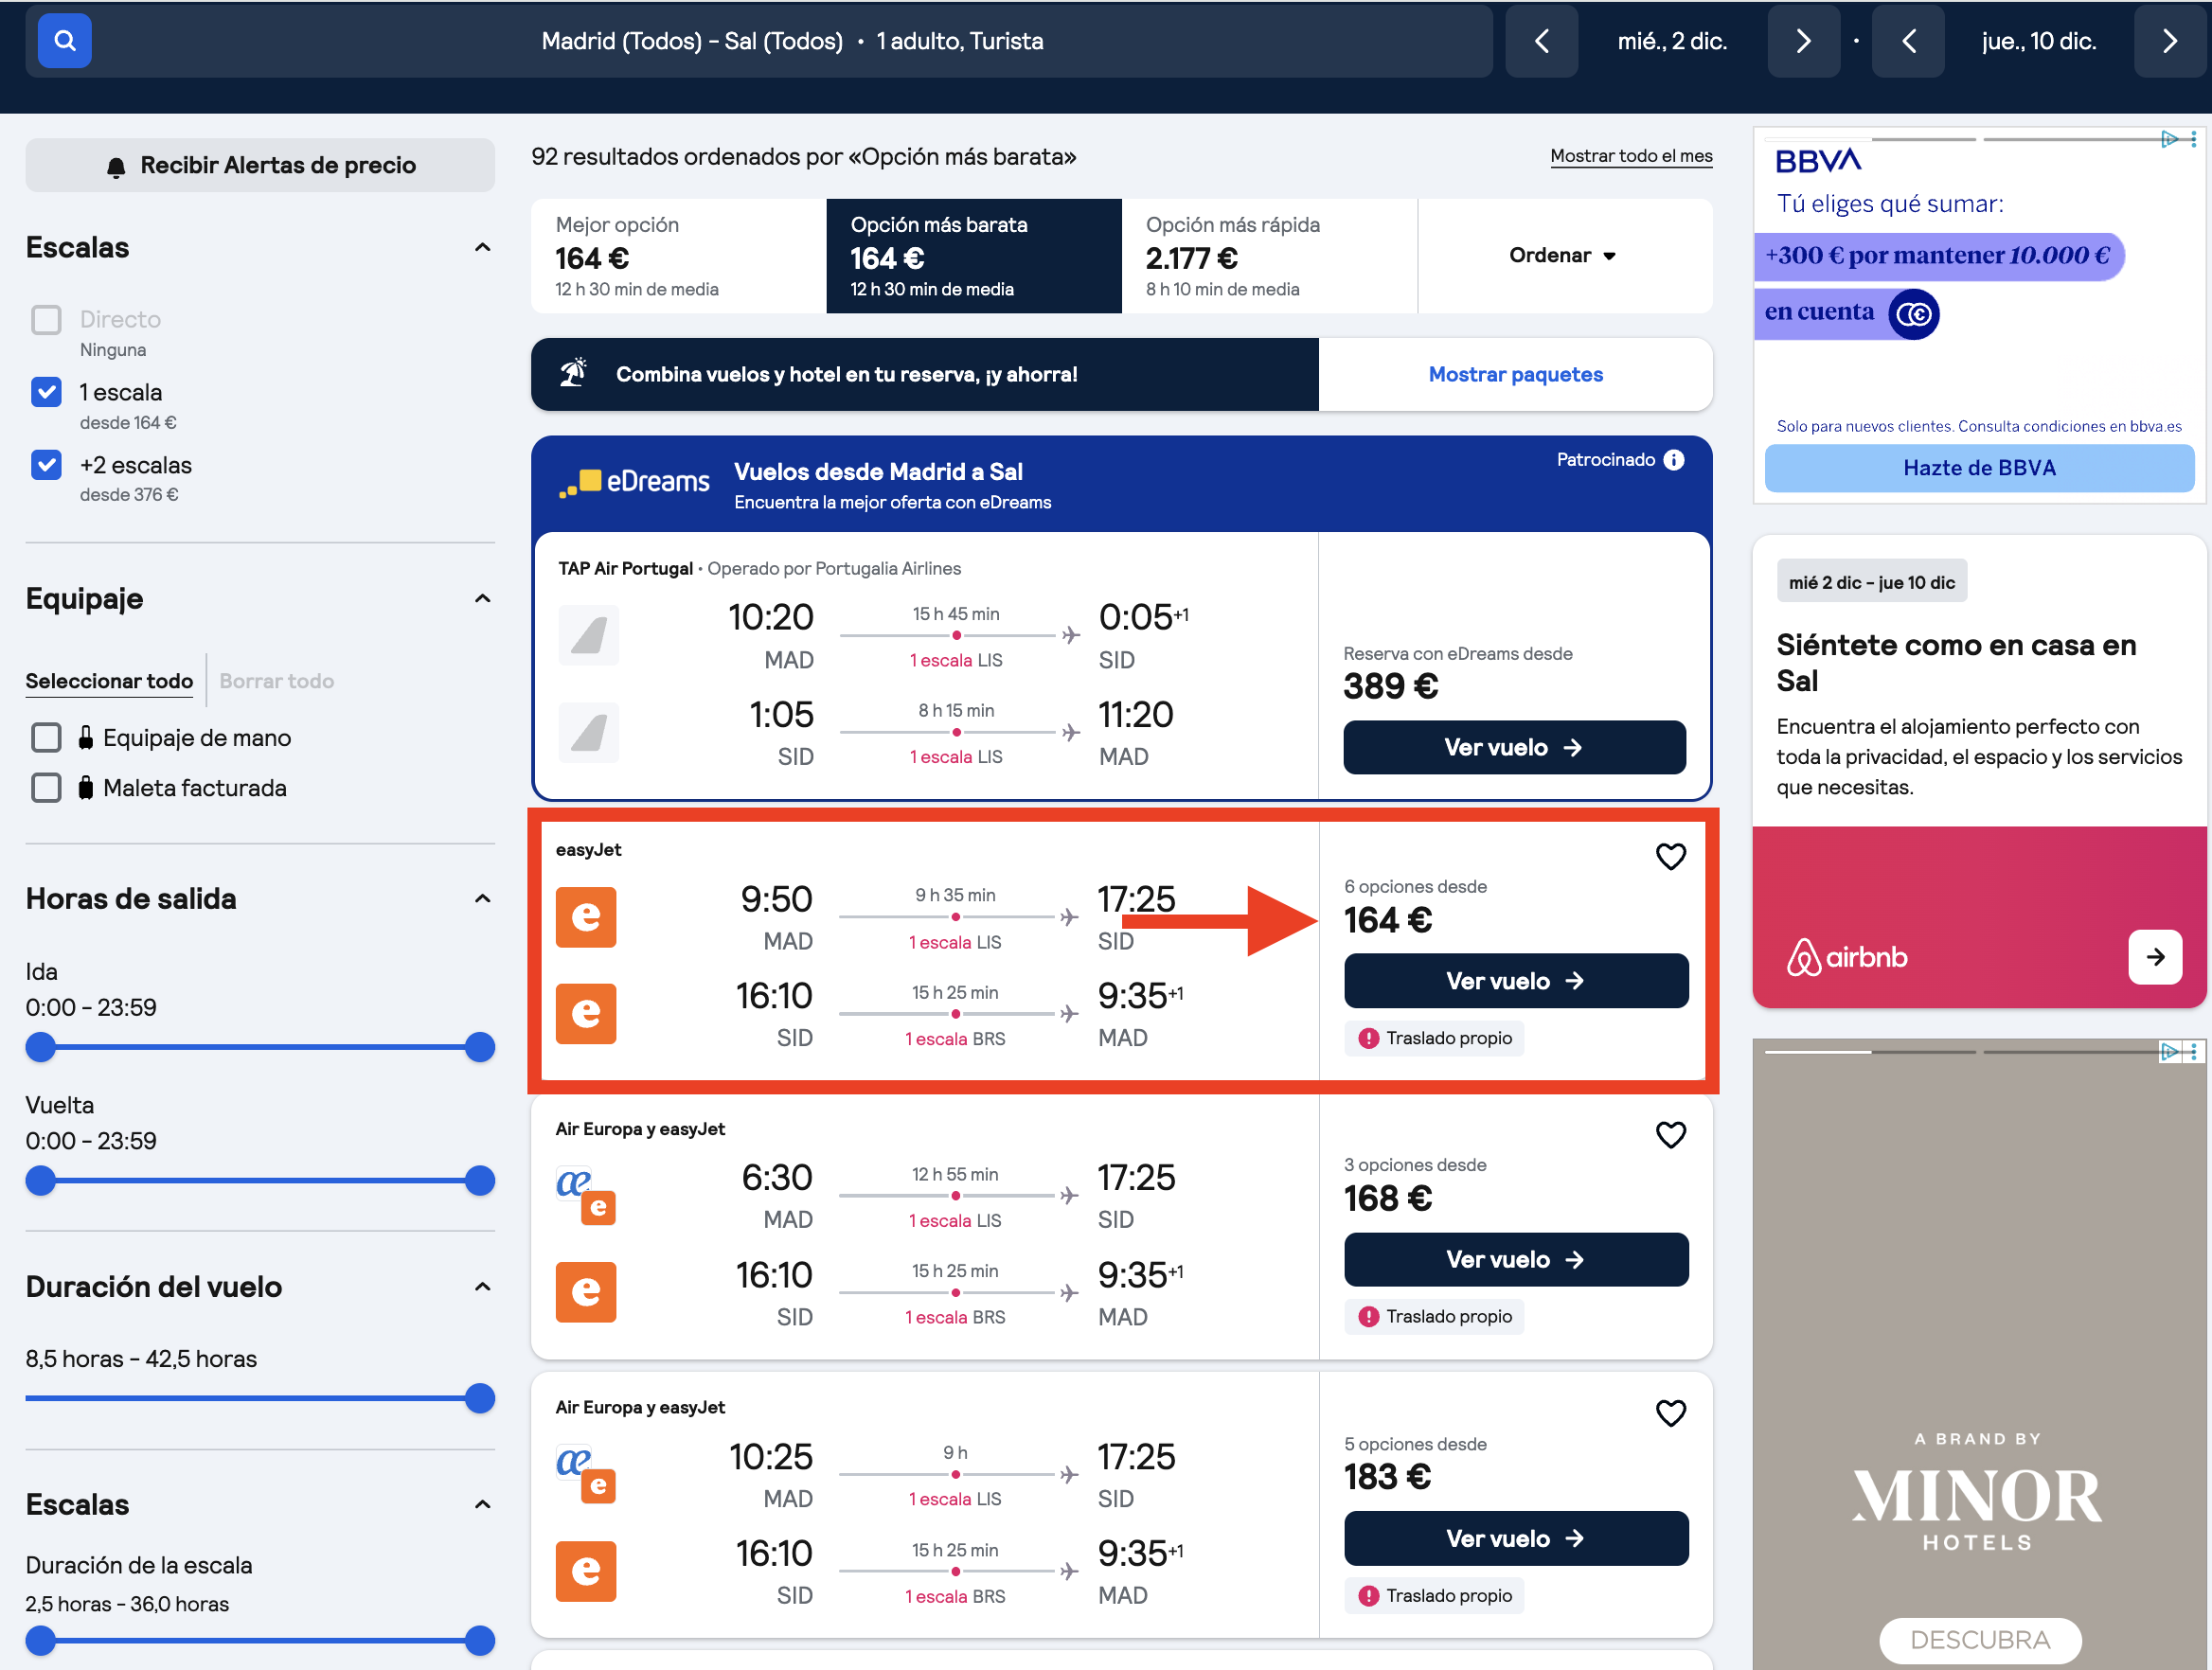Viewport: 2212px width, 1670px height.
Task: Collapse the Equipaje section
Action: pos(482,598)
